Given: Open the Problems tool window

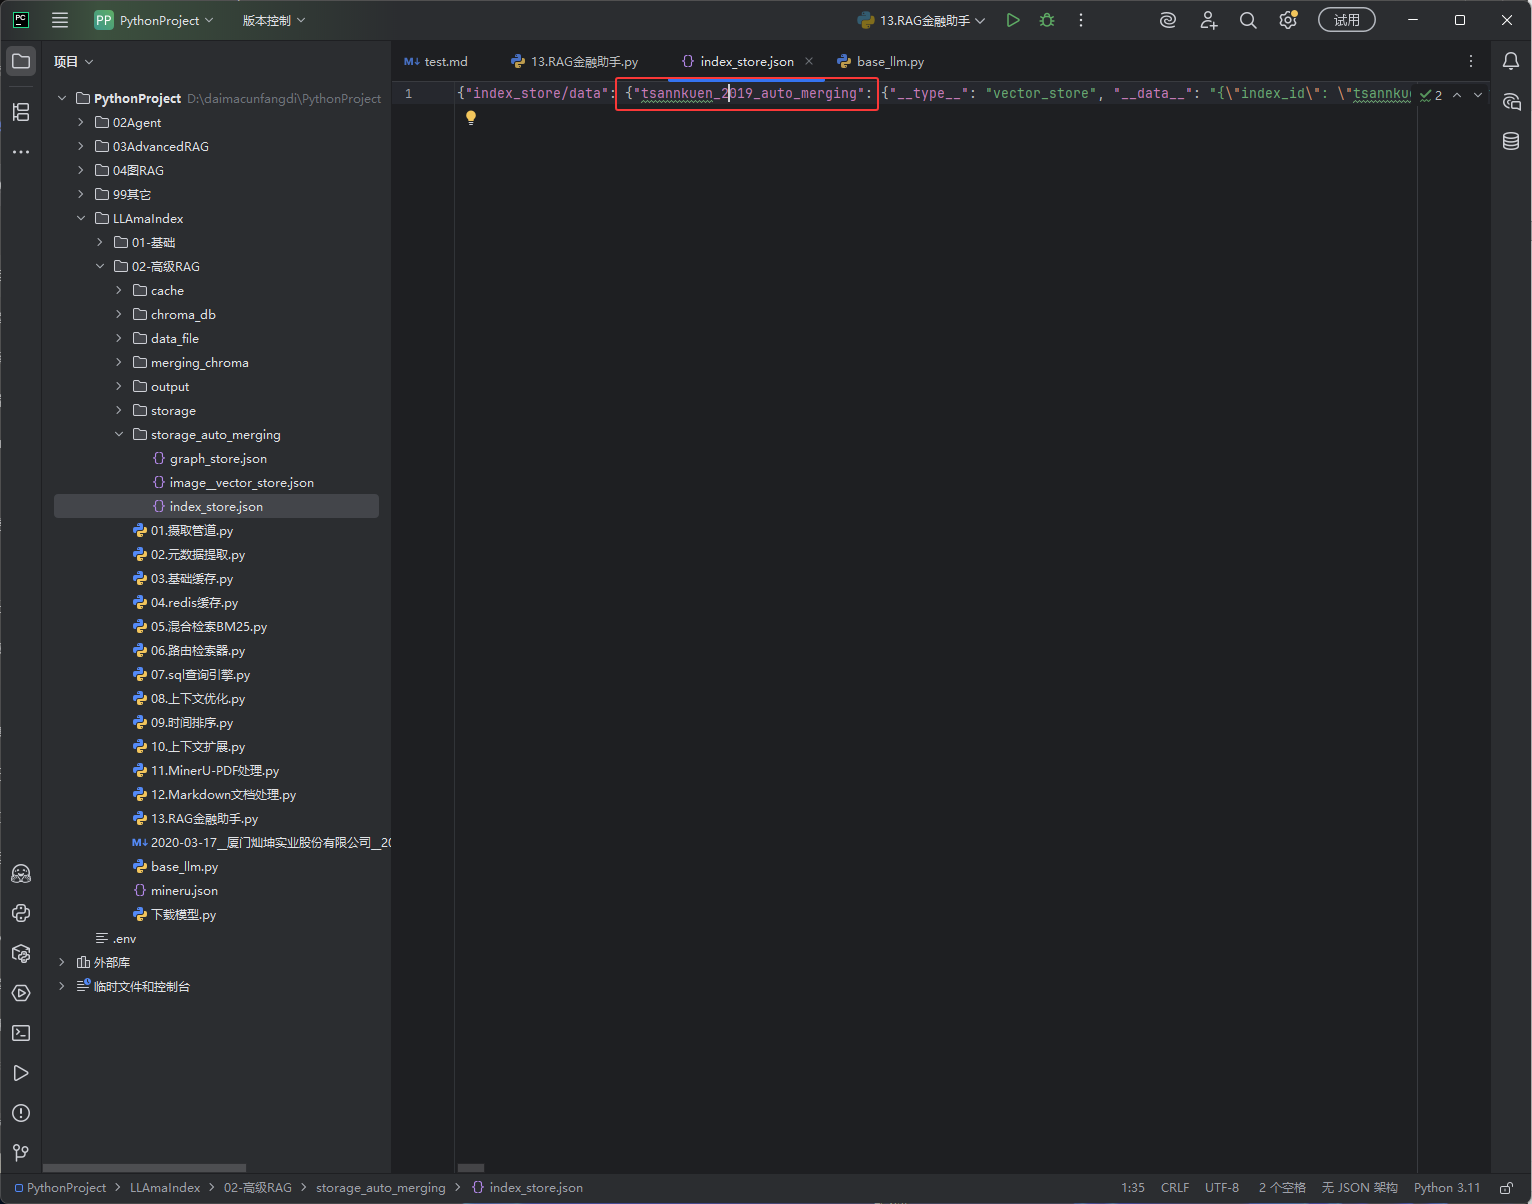Looking at the screenshot, I should pyautogui.click(x=21, y=1113).
